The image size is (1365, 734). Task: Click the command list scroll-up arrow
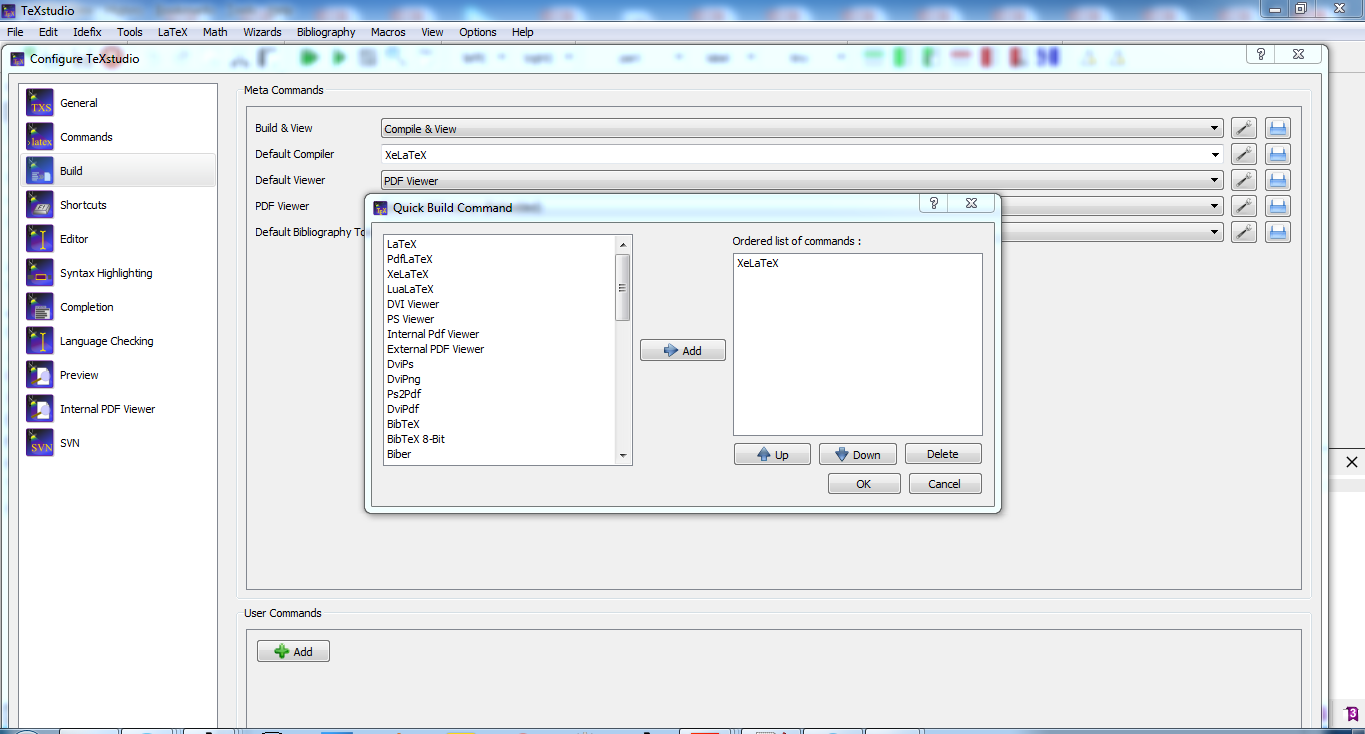(623, 245)
